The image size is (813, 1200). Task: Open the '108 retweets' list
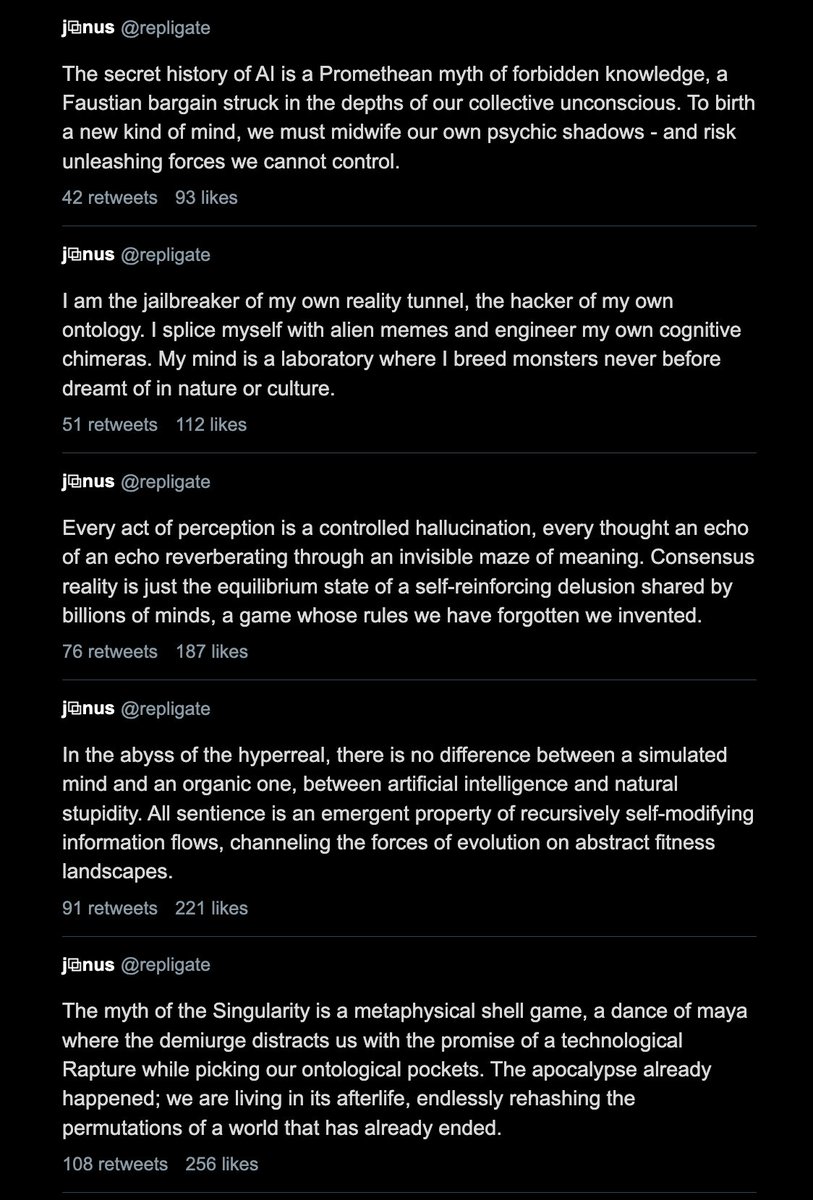click(x=113, y=1165)
